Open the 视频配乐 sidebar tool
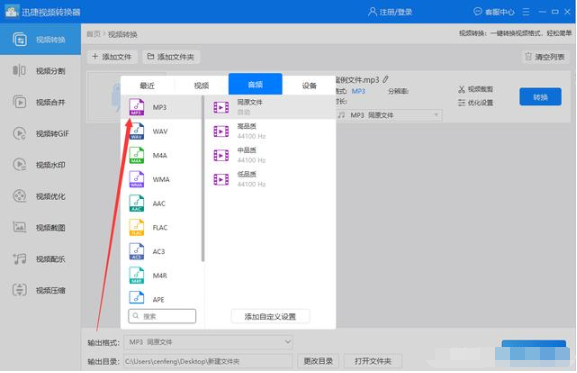 point(40,259)
